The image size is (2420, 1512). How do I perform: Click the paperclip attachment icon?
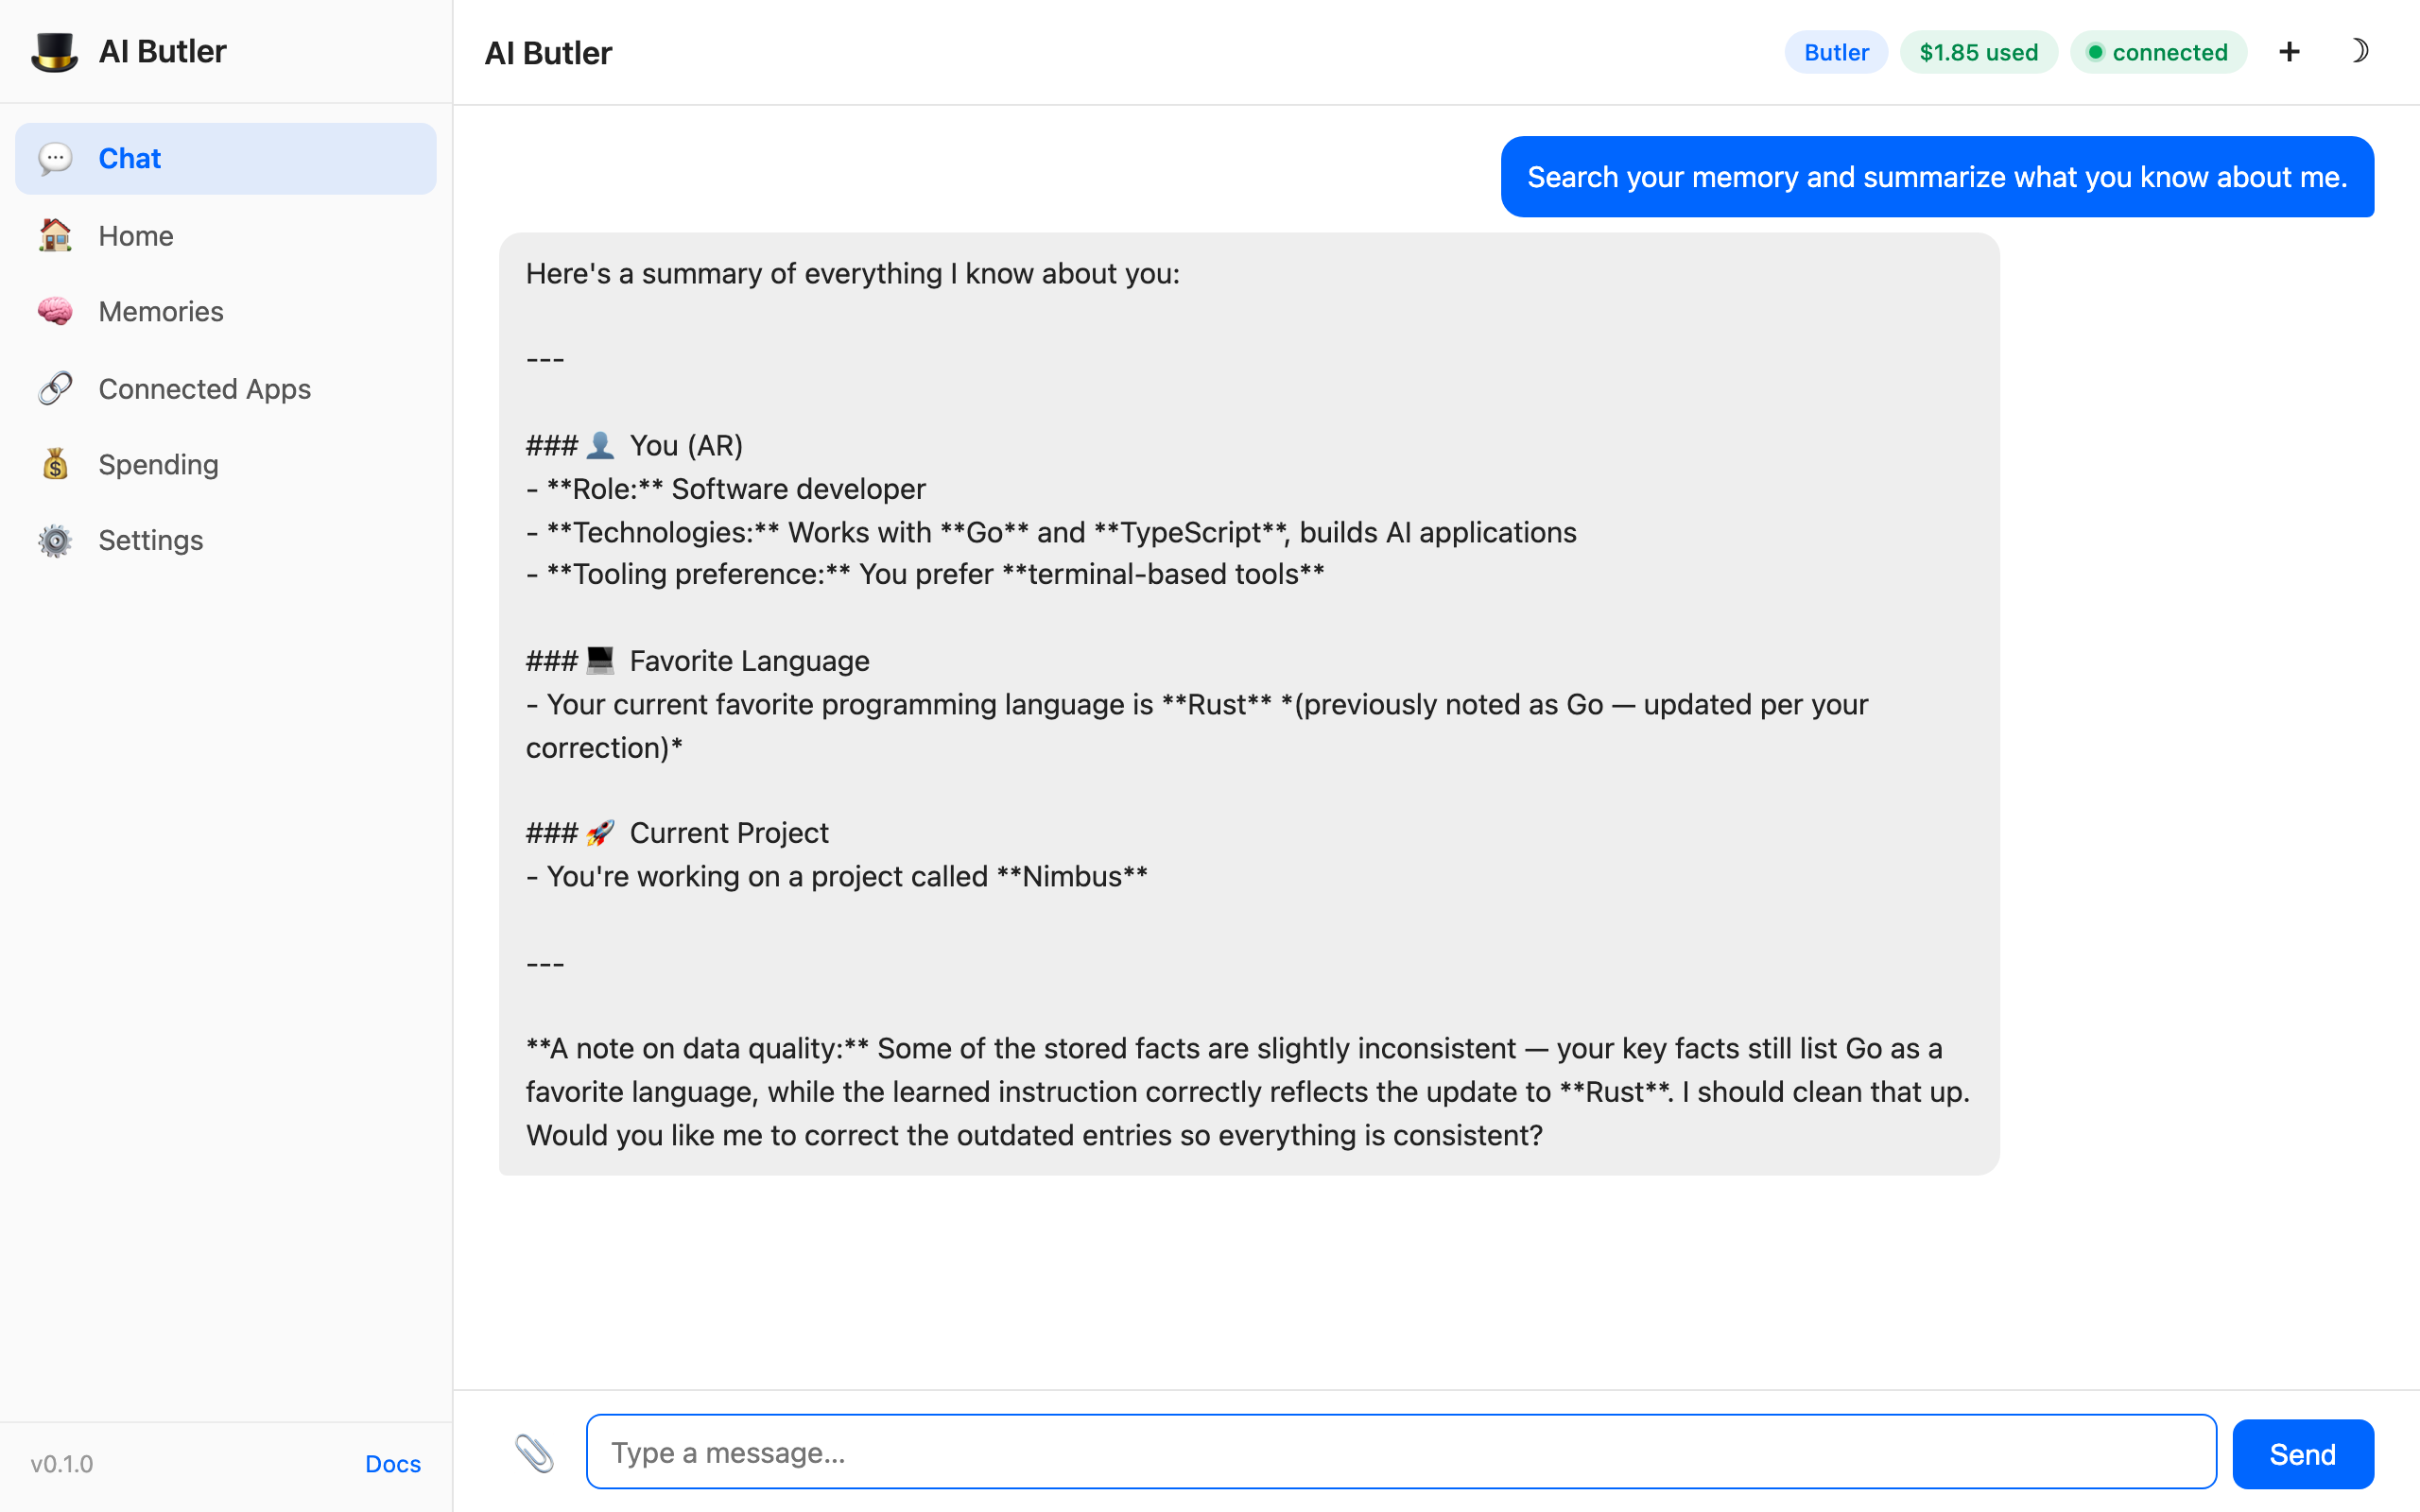[536, 1452]
